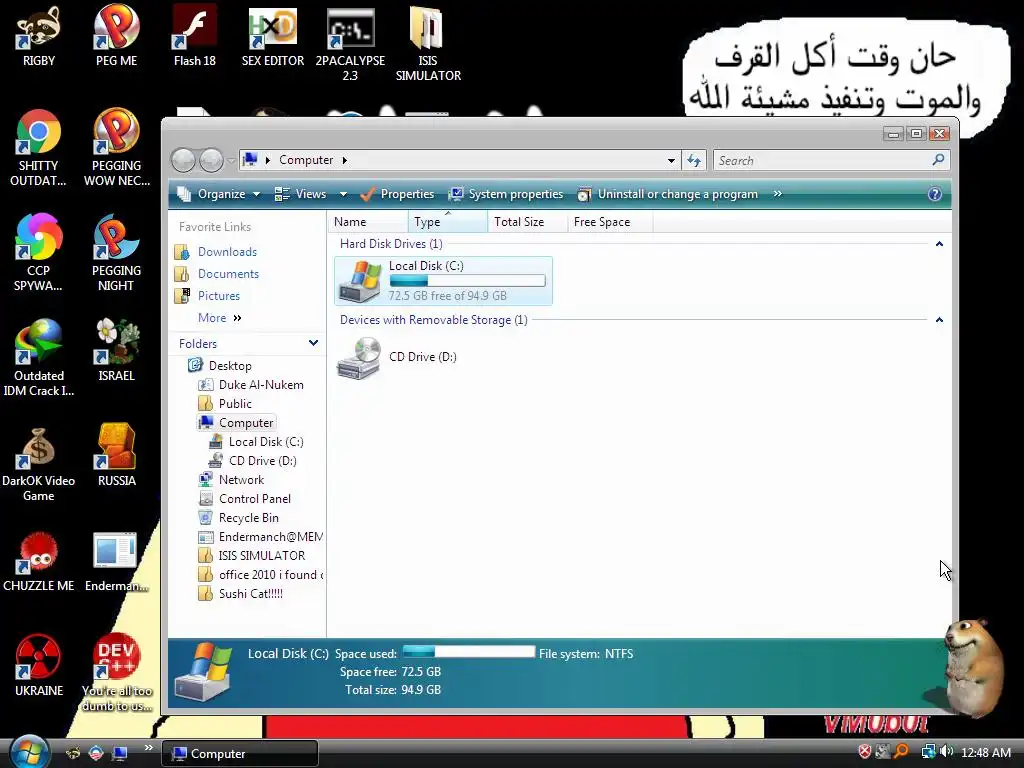The image size is (1024, 768).
Task: Click the red security alert tray icon
Action: tap(865, 752)
